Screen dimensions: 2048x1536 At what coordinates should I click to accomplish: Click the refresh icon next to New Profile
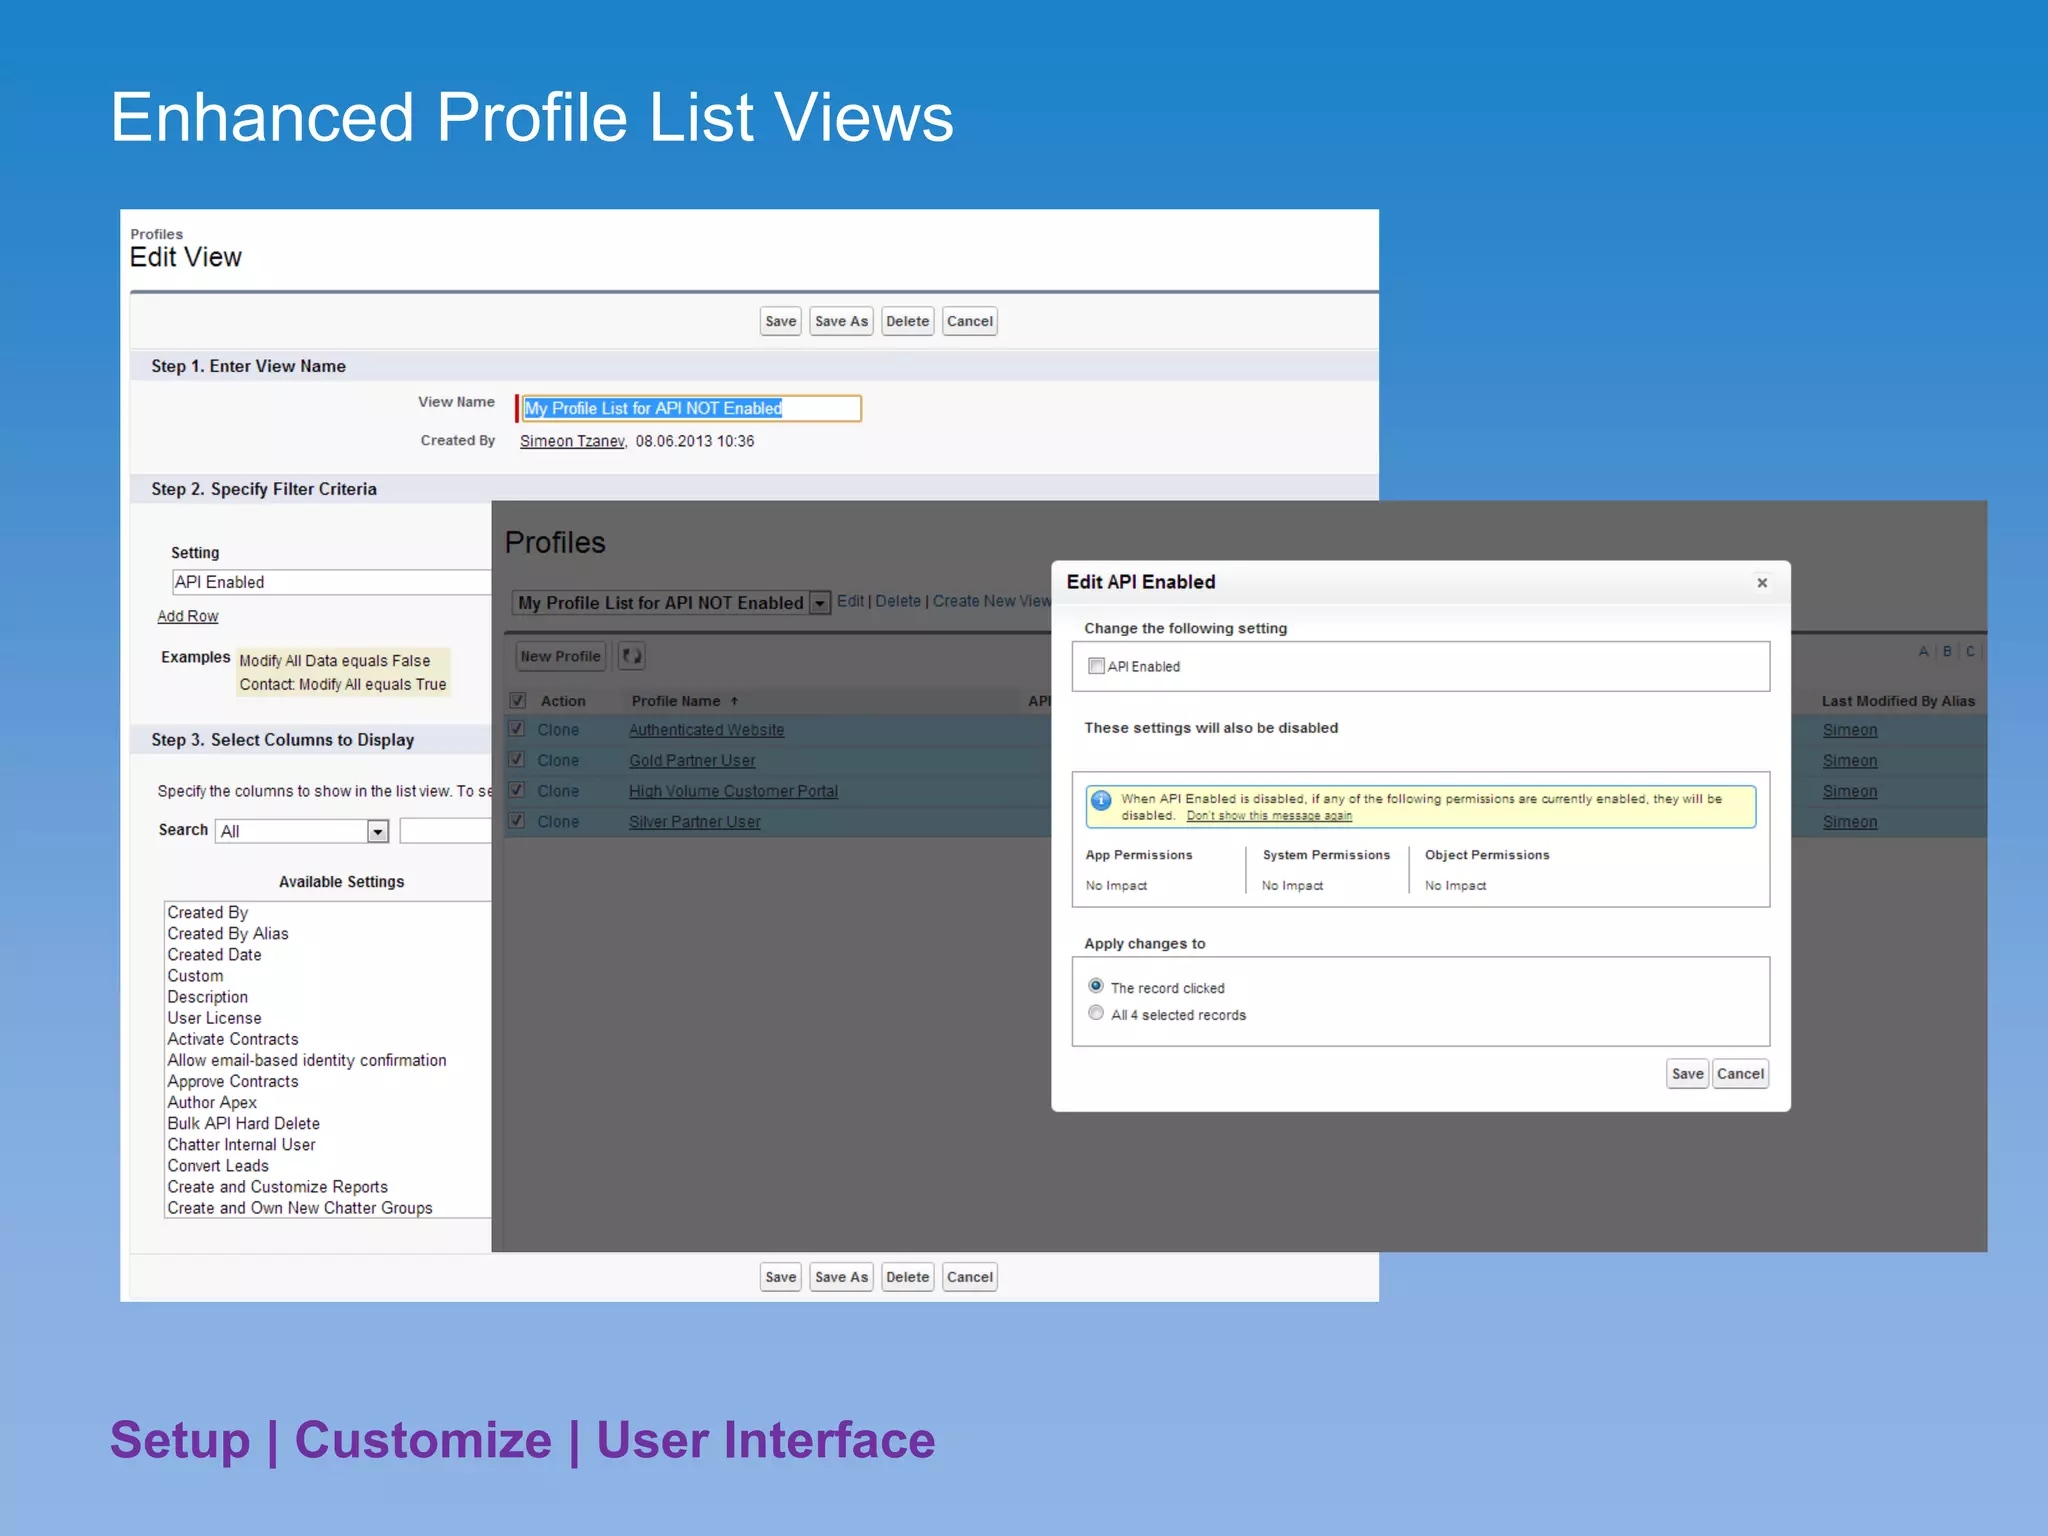[x=631, y=656]
